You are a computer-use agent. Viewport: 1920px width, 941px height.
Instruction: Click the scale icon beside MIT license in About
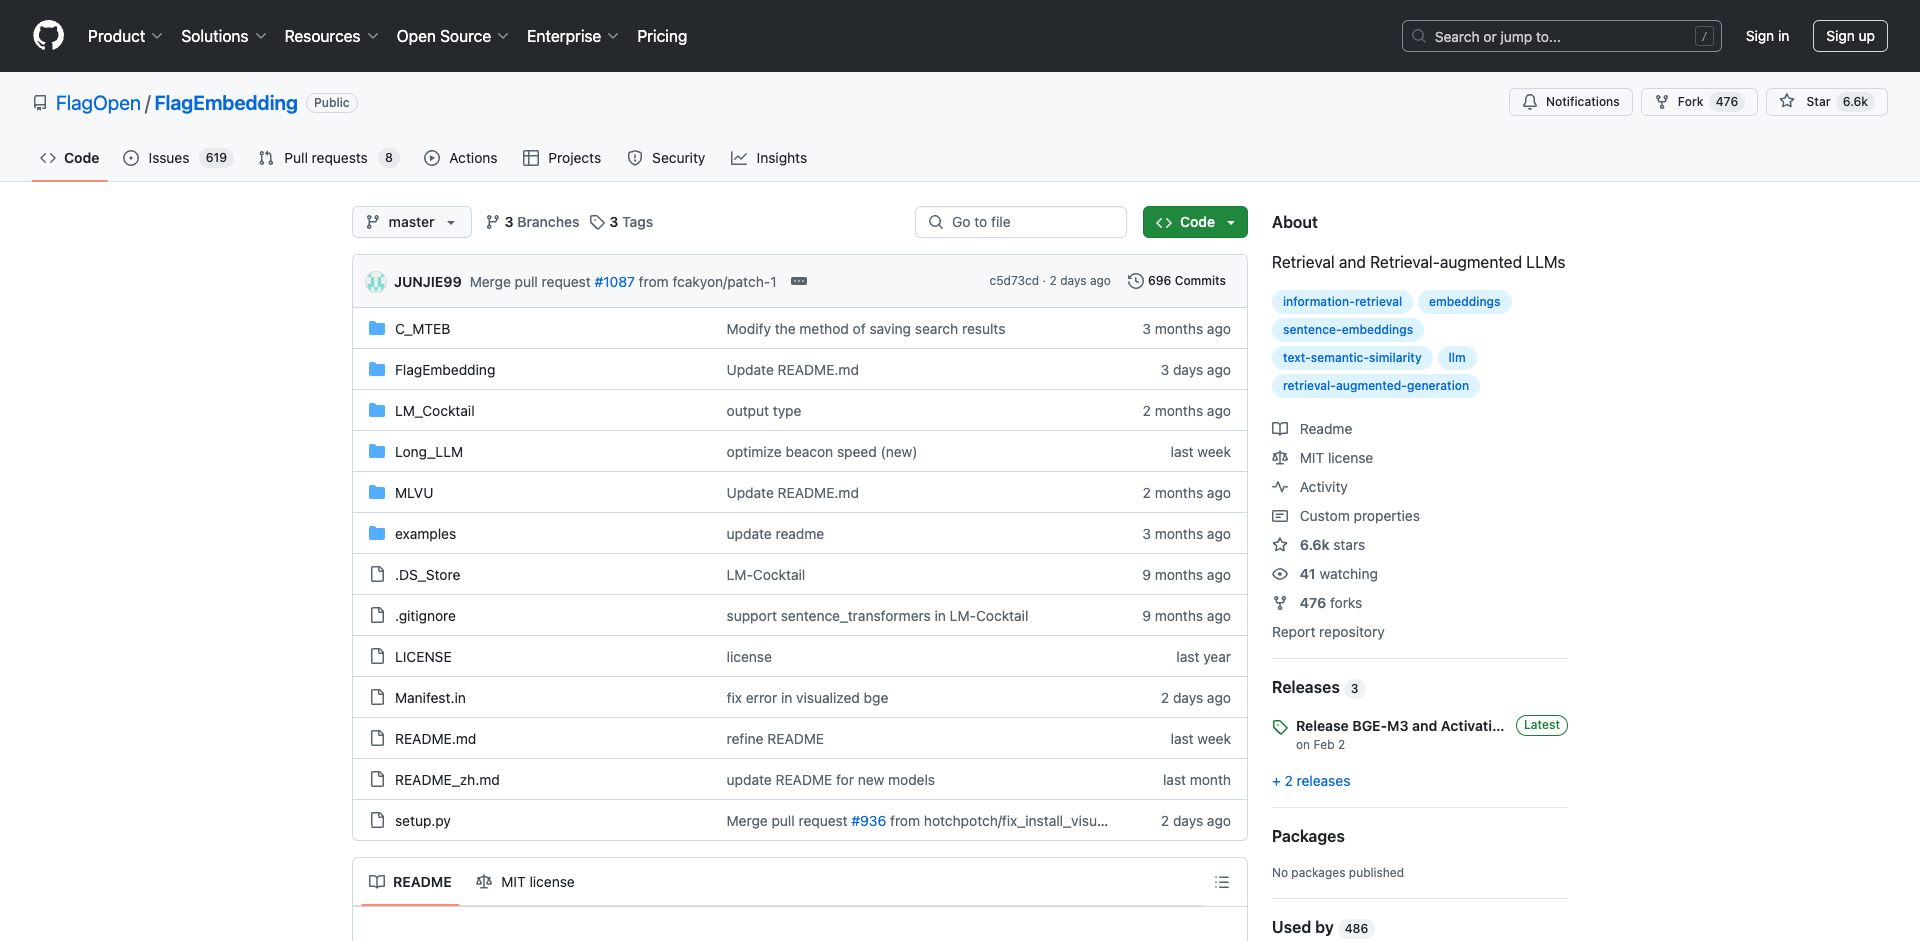(1280, 458)
